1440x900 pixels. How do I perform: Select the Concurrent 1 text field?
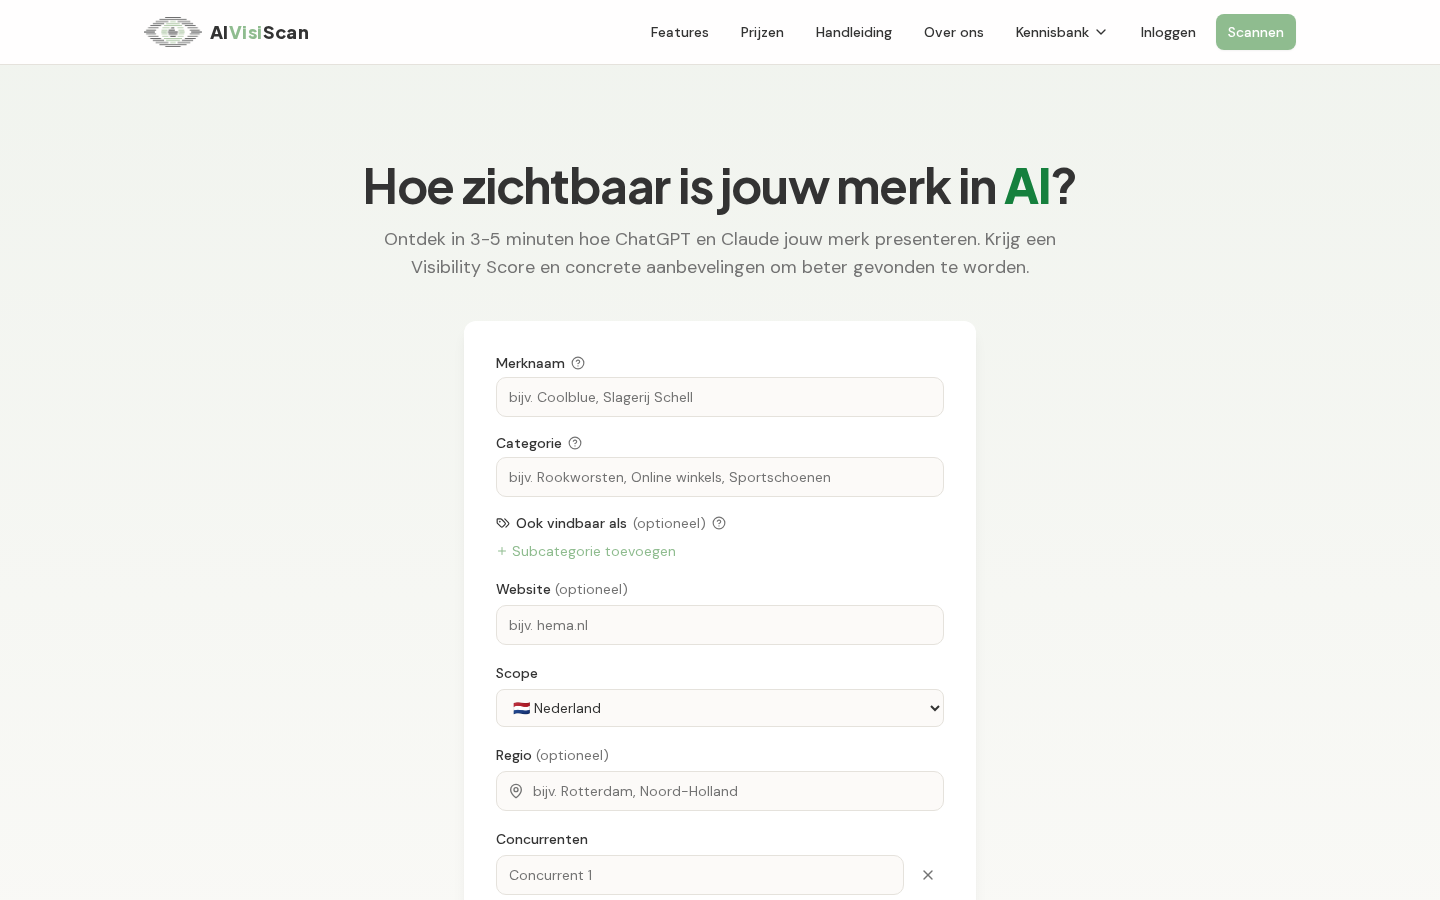tap(700, 875)
